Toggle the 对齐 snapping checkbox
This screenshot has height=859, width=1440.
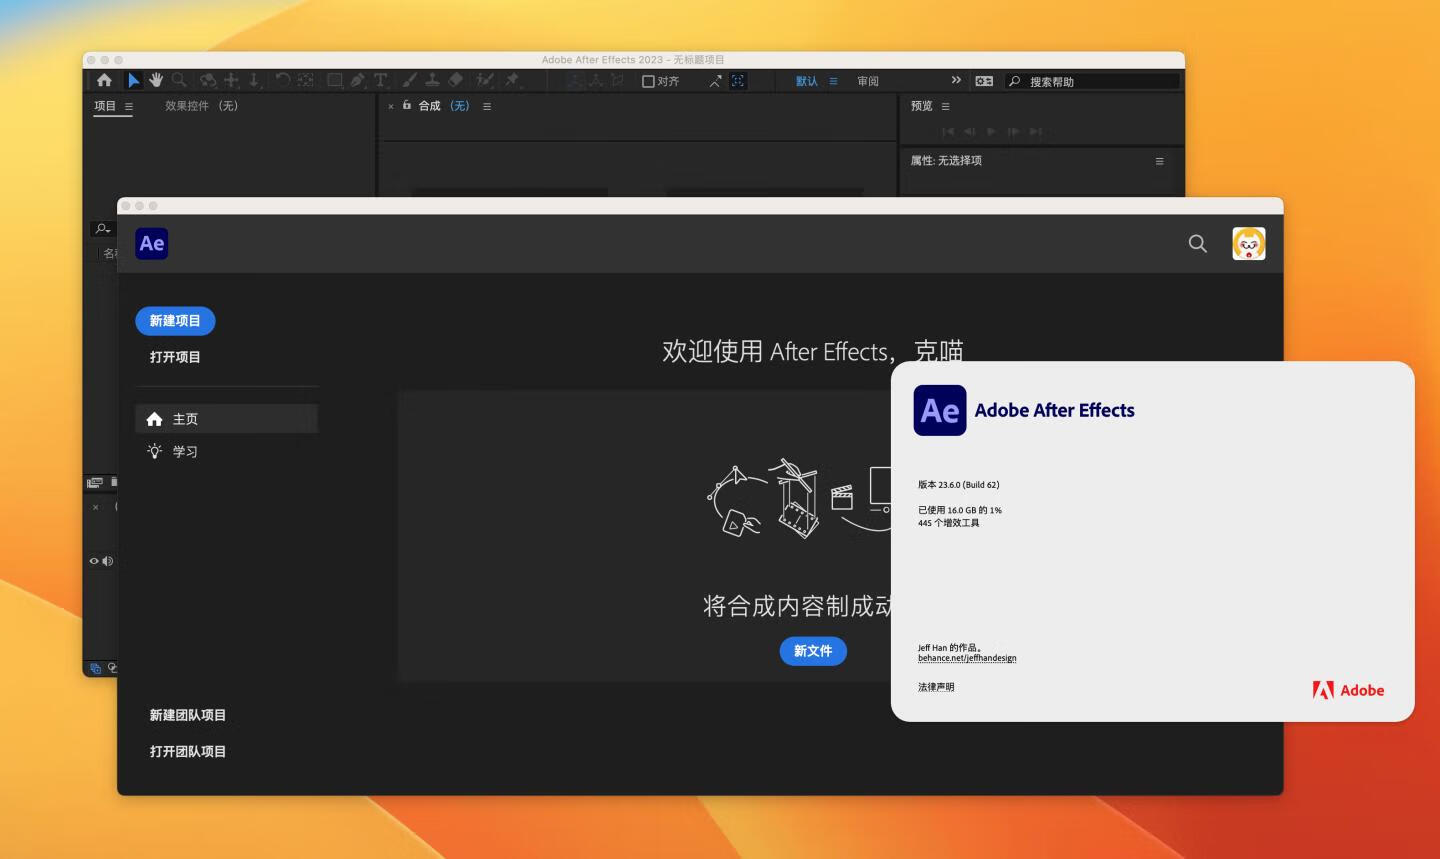tap(648, 81)
